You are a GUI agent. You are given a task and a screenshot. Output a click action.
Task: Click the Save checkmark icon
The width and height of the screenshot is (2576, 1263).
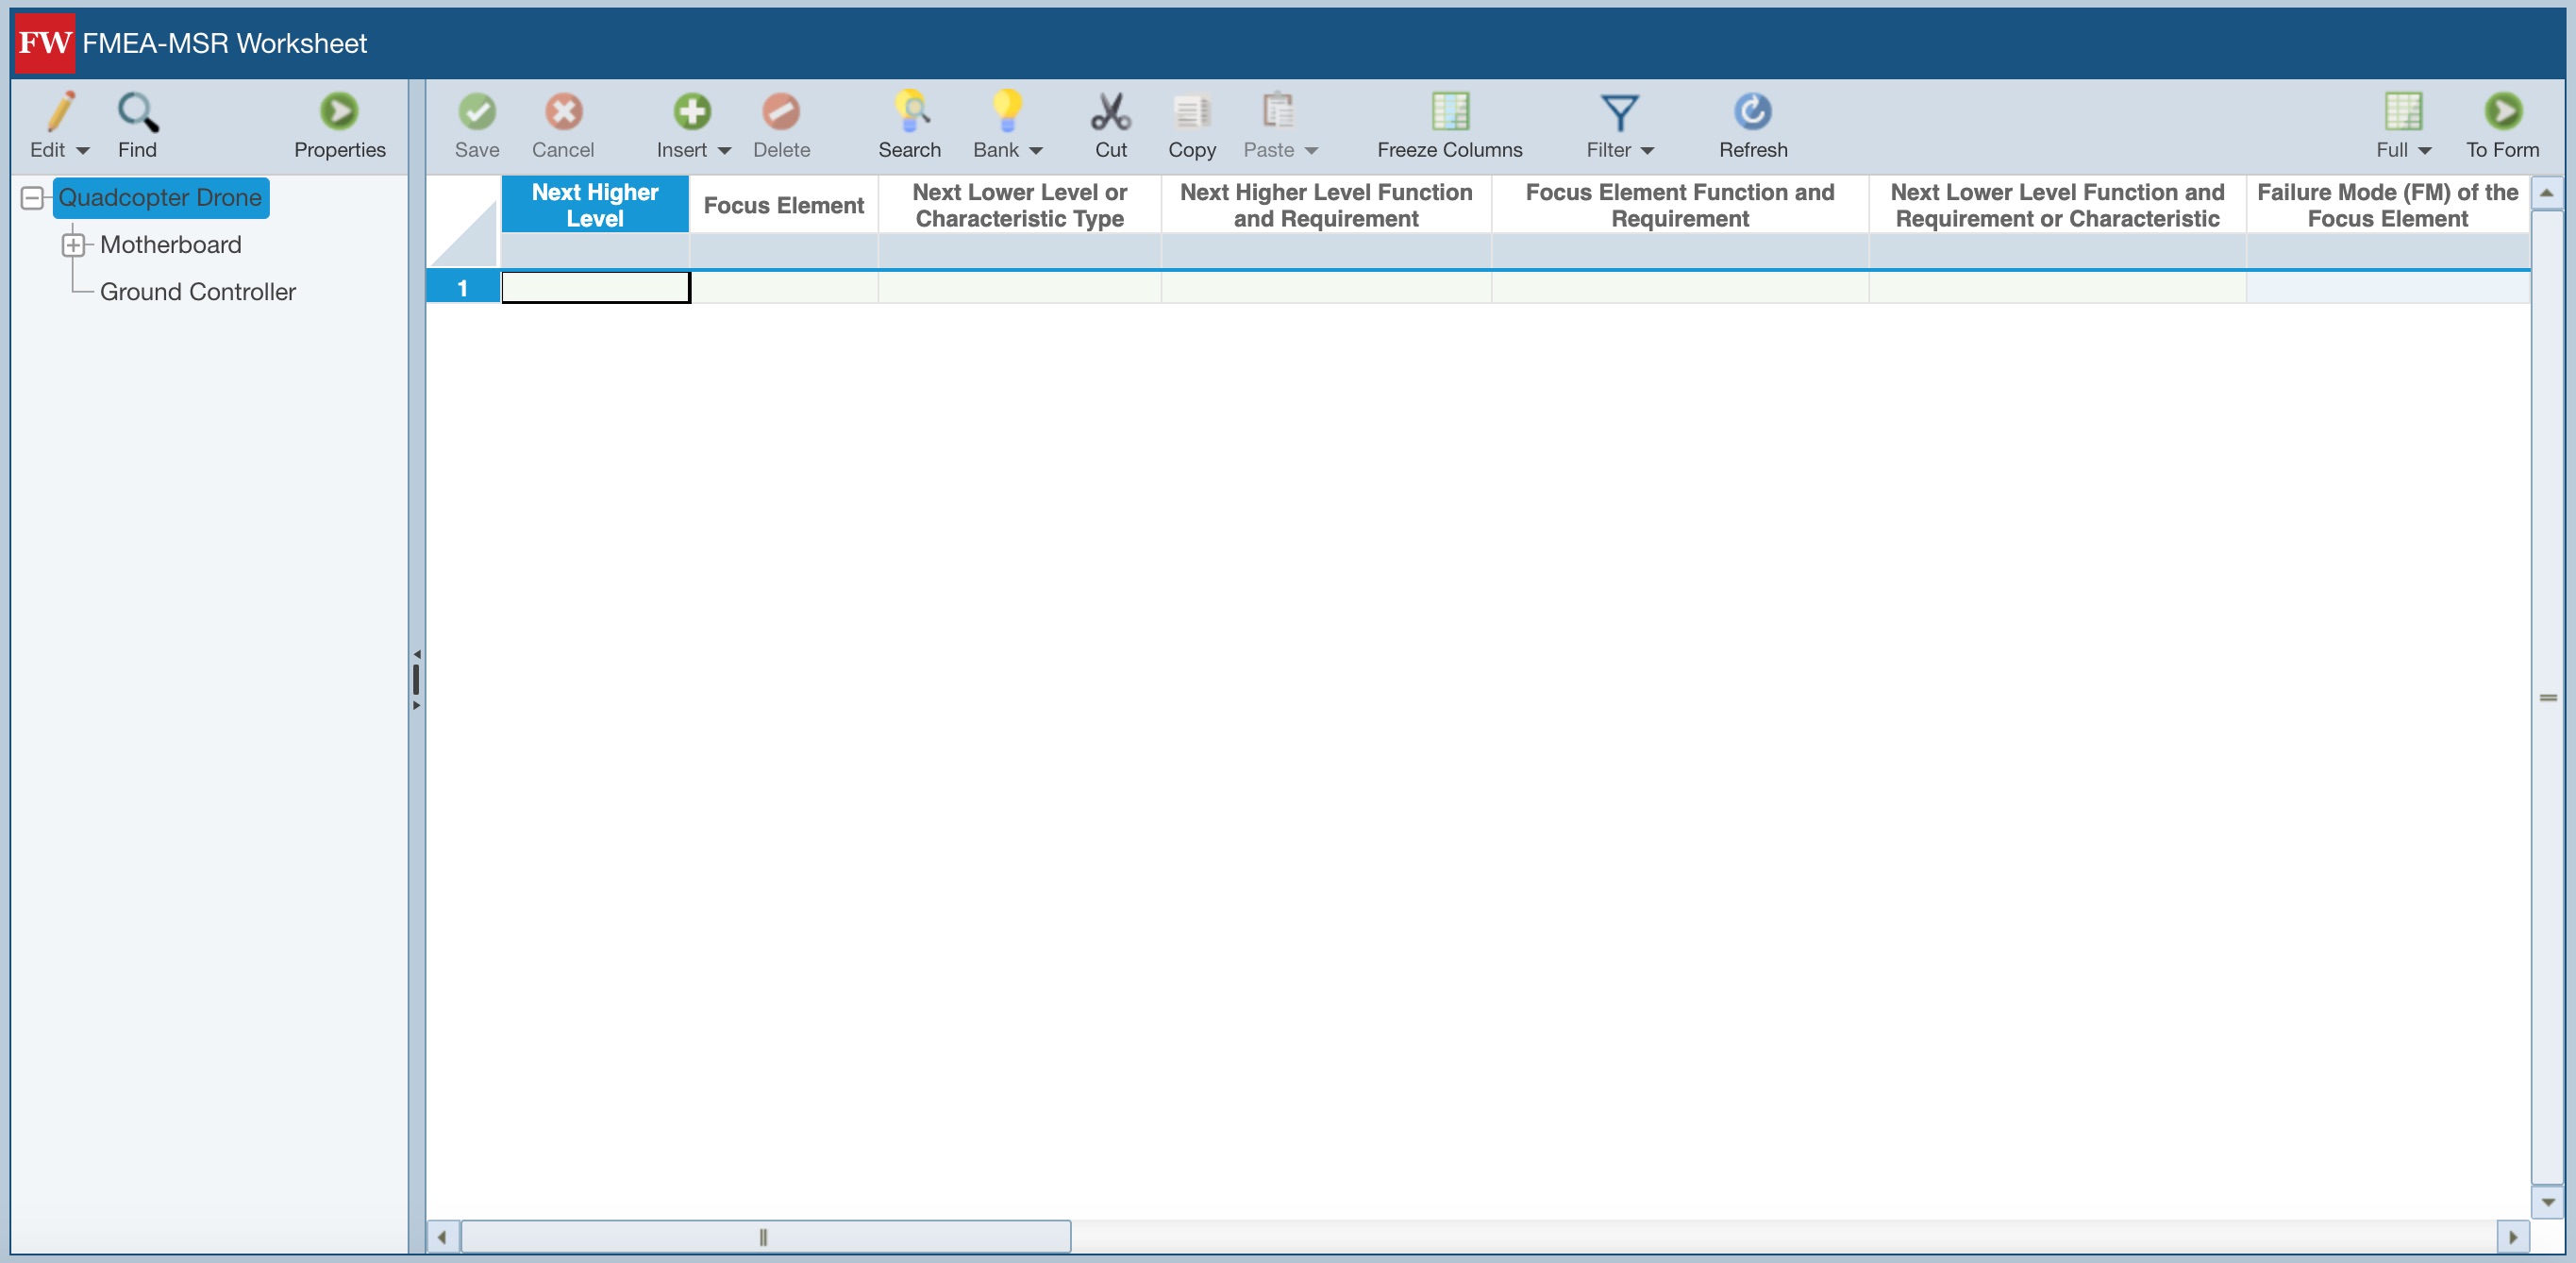point(477,111)
